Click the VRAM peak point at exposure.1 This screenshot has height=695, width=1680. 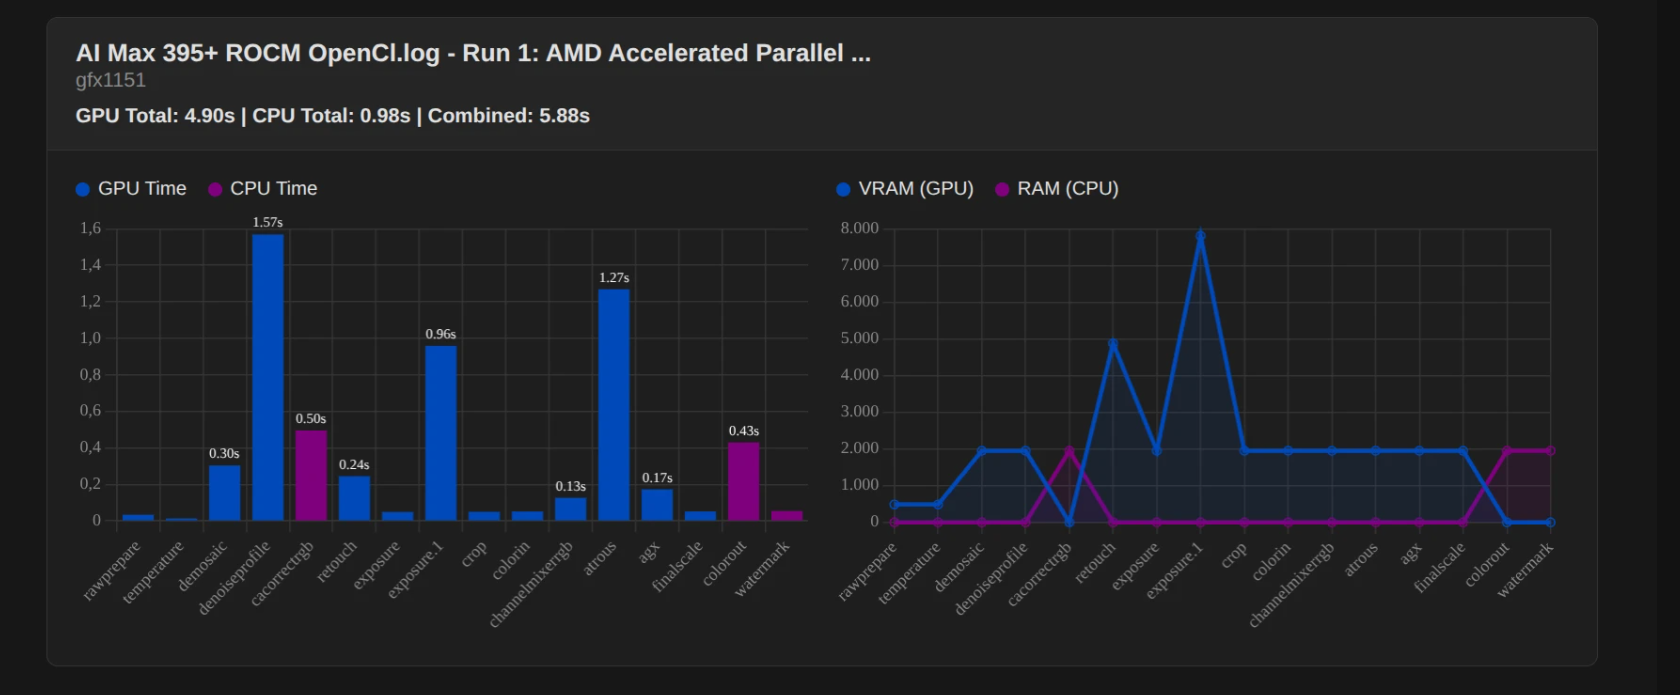tap(1200, 236)
